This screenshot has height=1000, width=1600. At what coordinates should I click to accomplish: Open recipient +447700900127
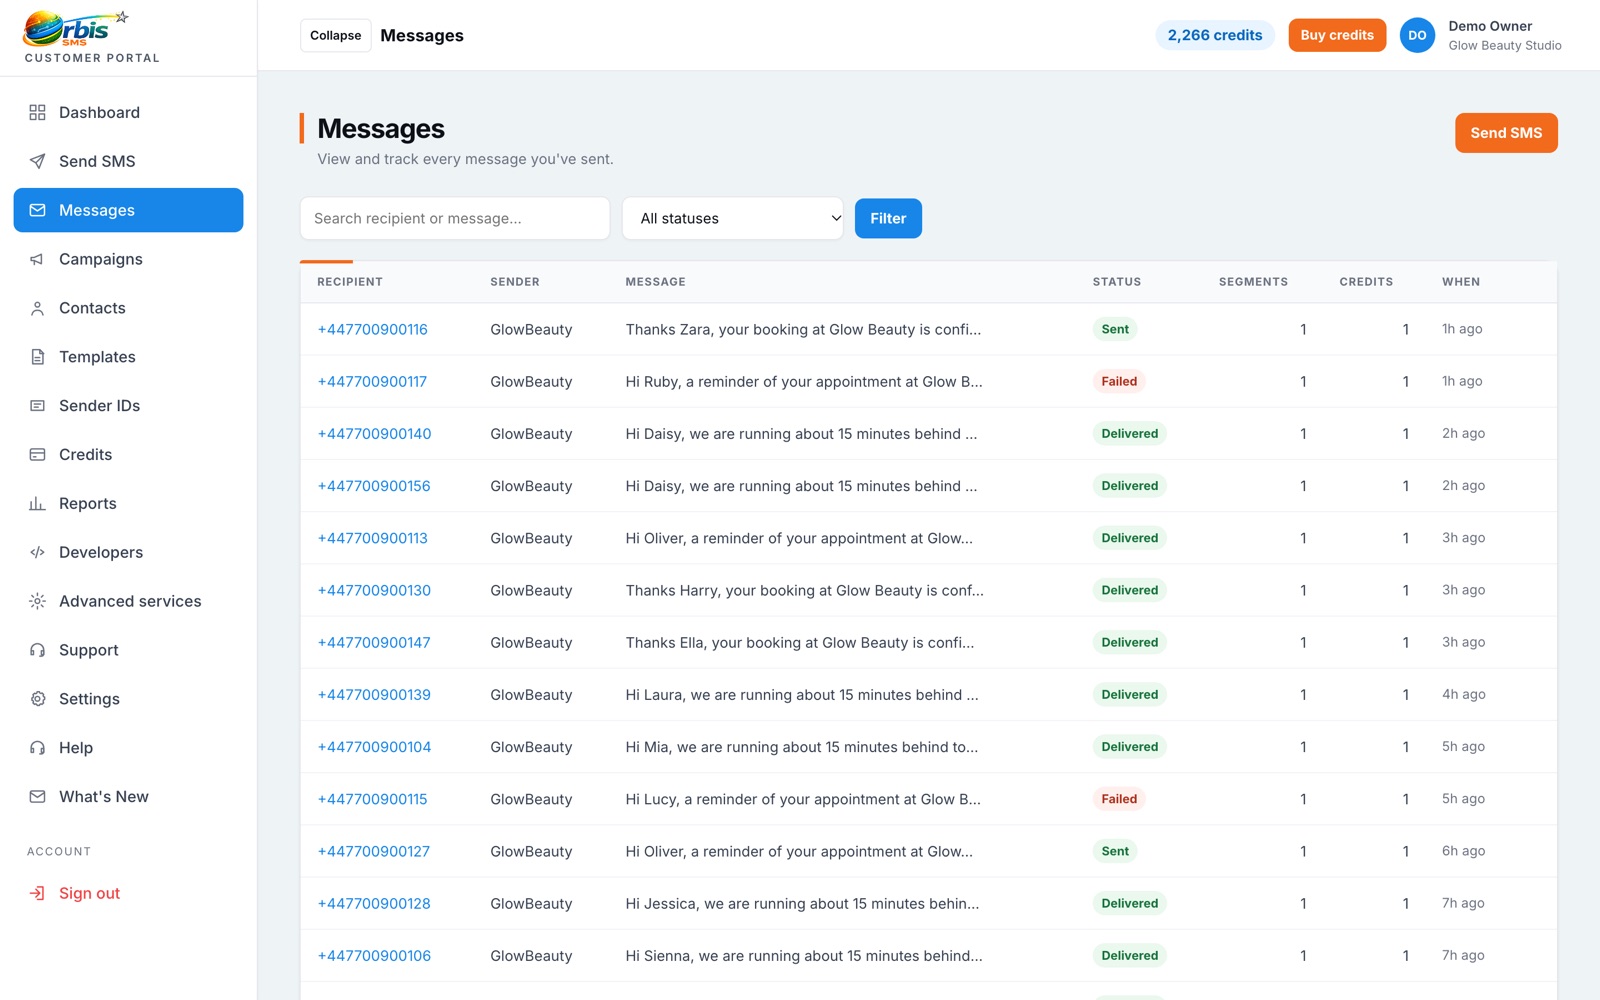pyautogui.click(x=373, y=851)
